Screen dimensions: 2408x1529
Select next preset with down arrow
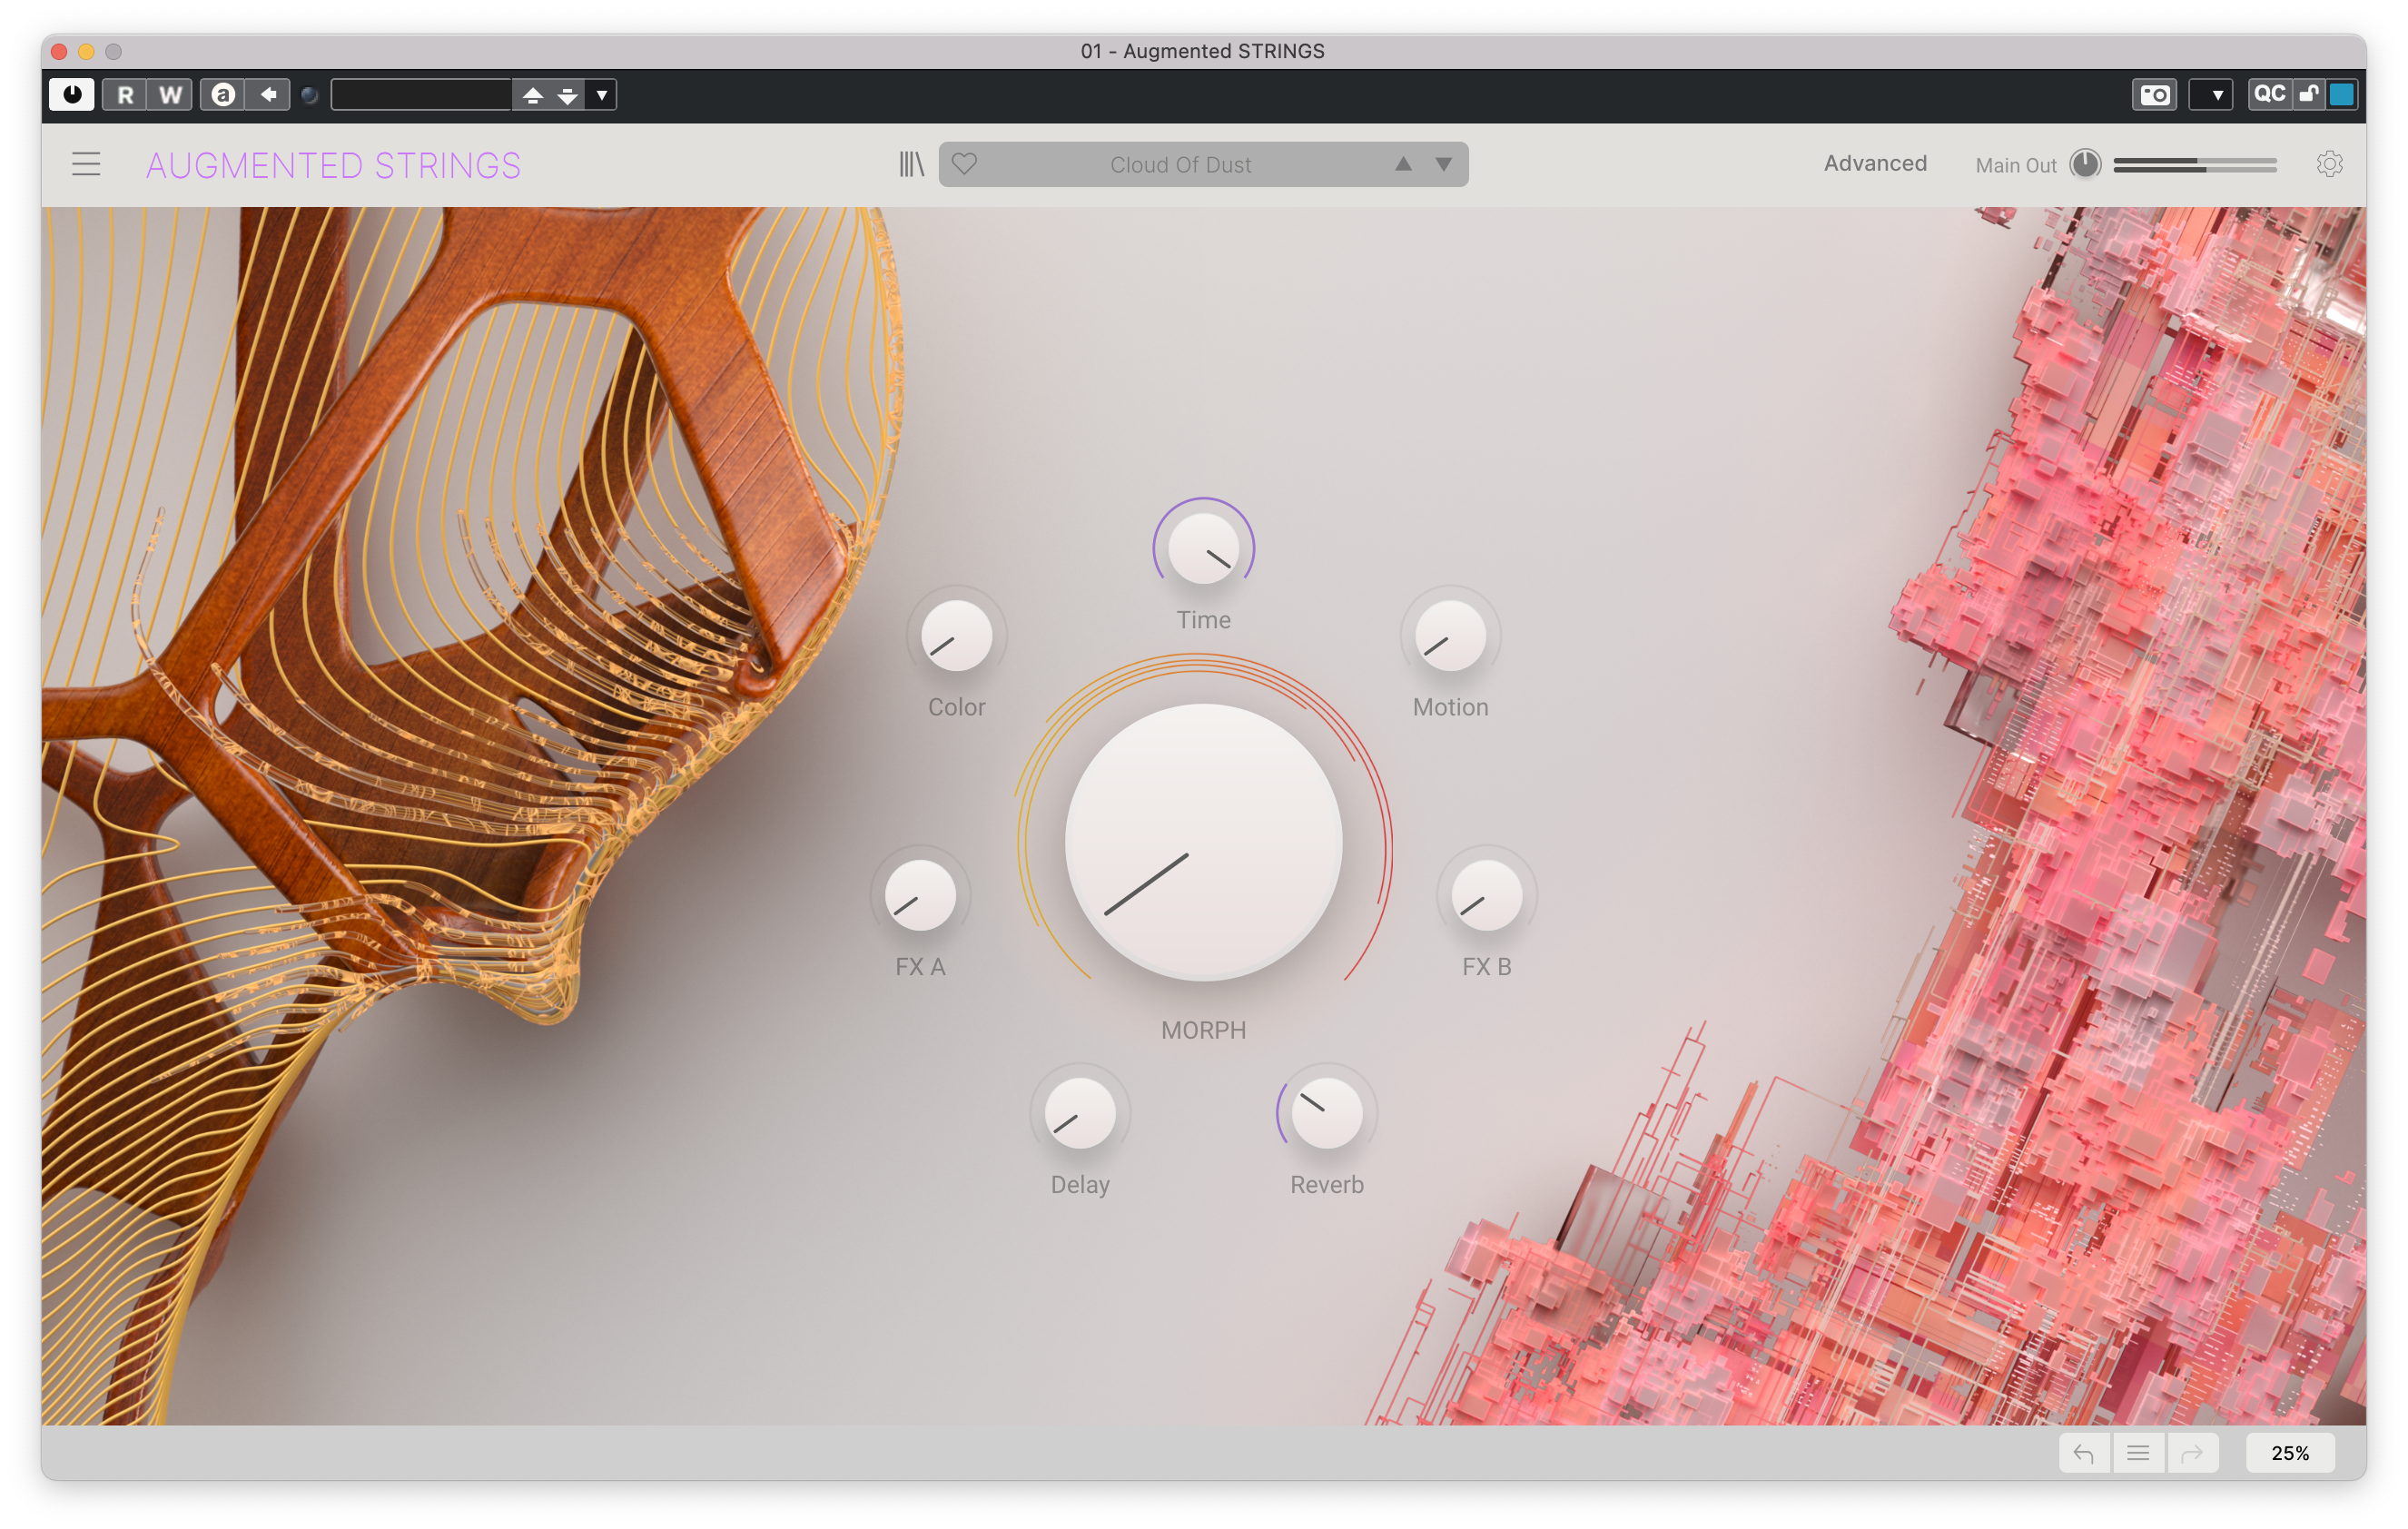[1443, 164]
